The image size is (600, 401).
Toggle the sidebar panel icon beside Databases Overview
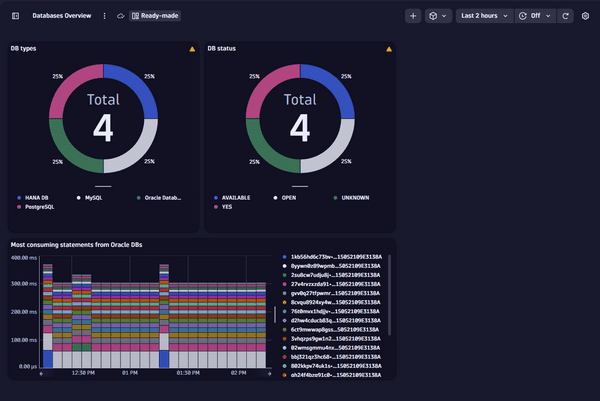[15, 16]
